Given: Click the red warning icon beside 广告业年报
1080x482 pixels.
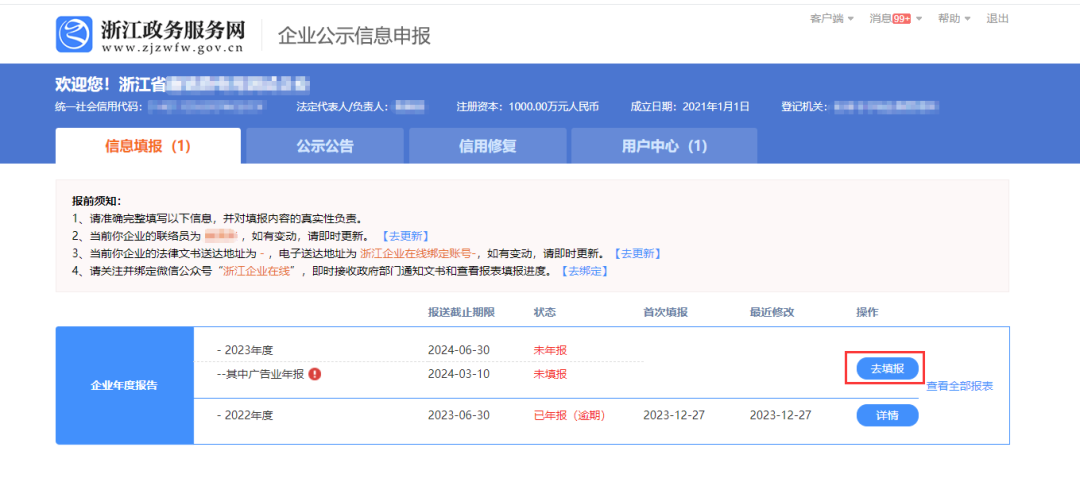Looking at the screenshot, I should [315, 374].
